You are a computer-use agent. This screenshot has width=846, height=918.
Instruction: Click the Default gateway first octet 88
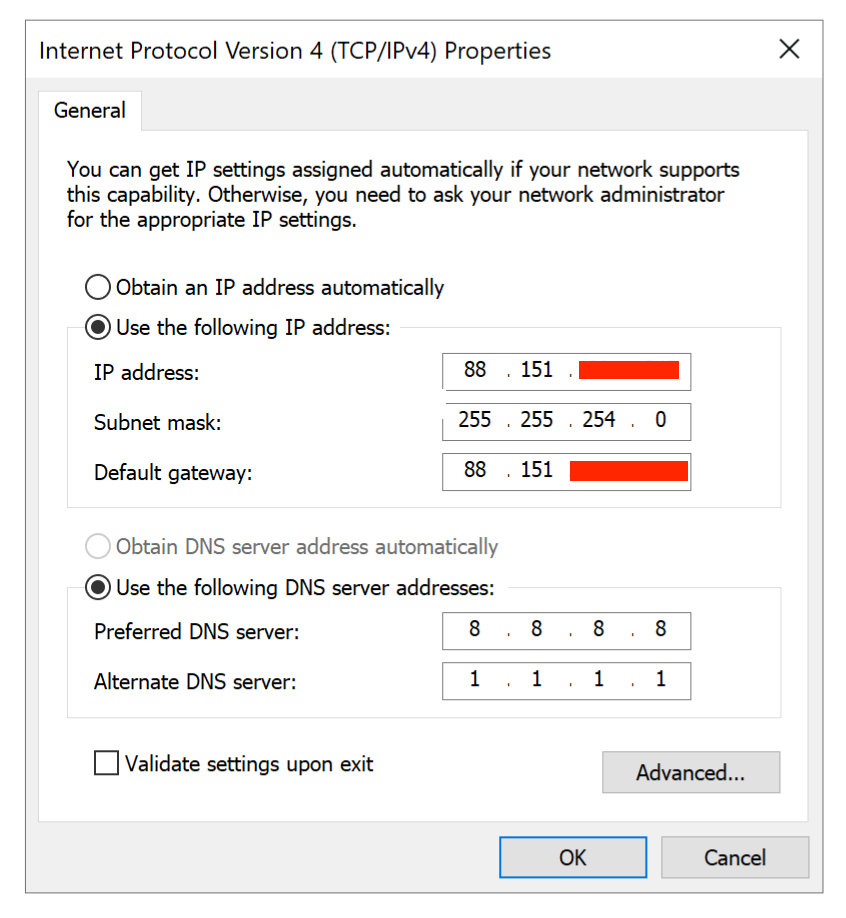[x=475, y=470]
